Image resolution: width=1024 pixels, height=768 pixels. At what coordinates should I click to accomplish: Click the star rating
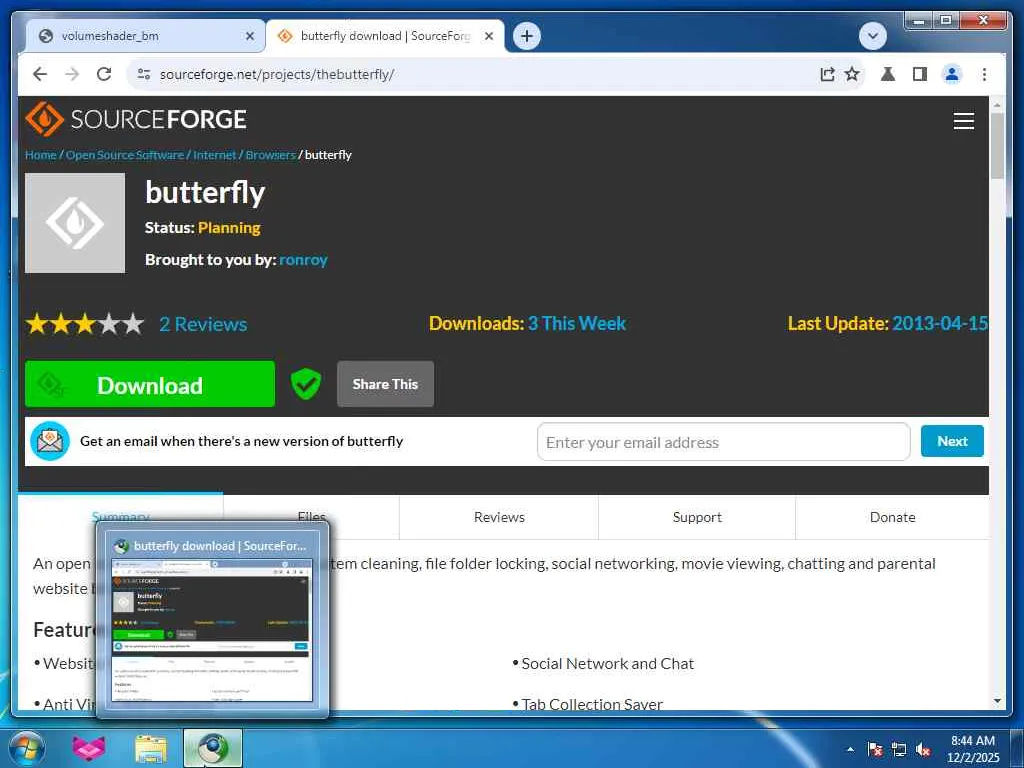point(85,324)
